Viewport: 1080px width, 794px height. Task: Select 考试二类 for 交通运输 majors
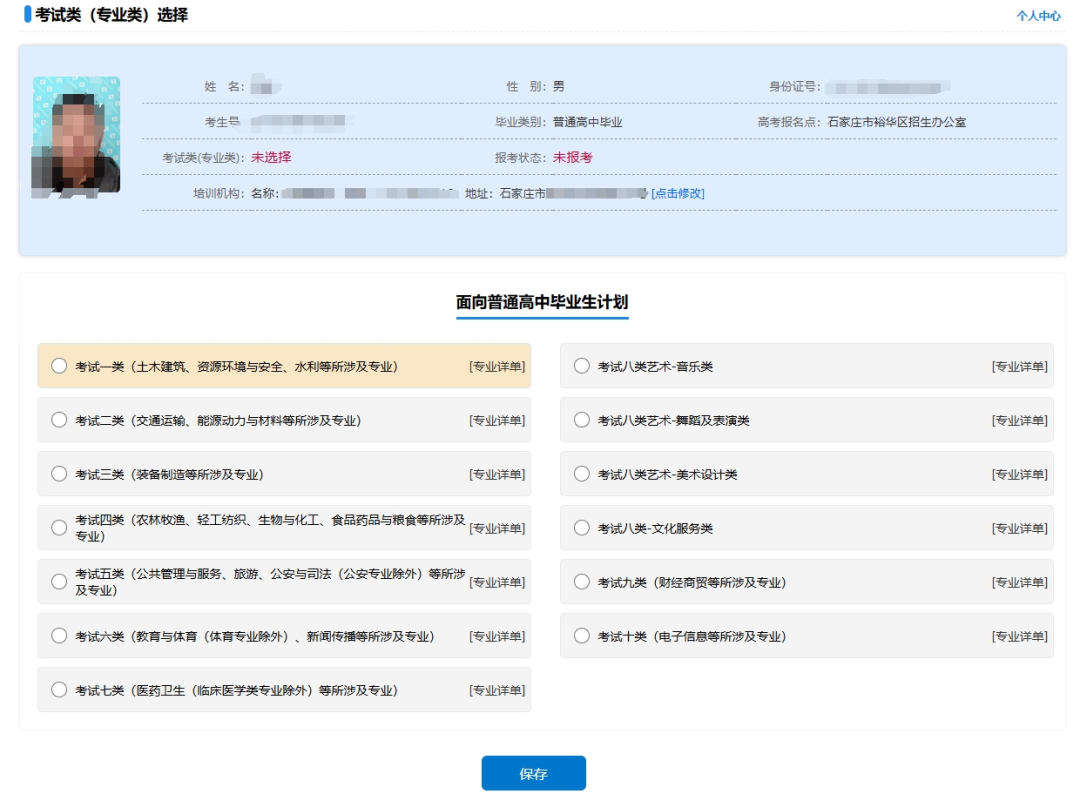pos(59,420)
